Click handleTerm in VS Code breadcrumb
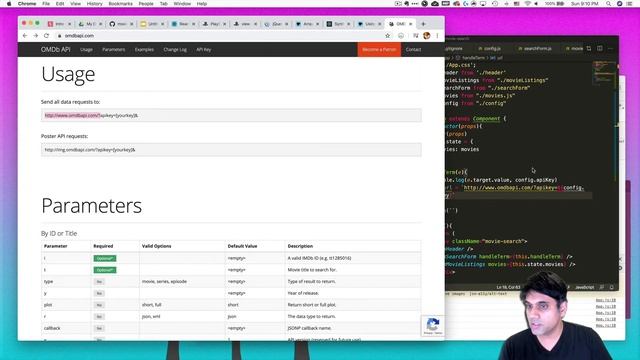Viewport: 640px width, 360px height. pyautogui.click(x=473, y=58)
